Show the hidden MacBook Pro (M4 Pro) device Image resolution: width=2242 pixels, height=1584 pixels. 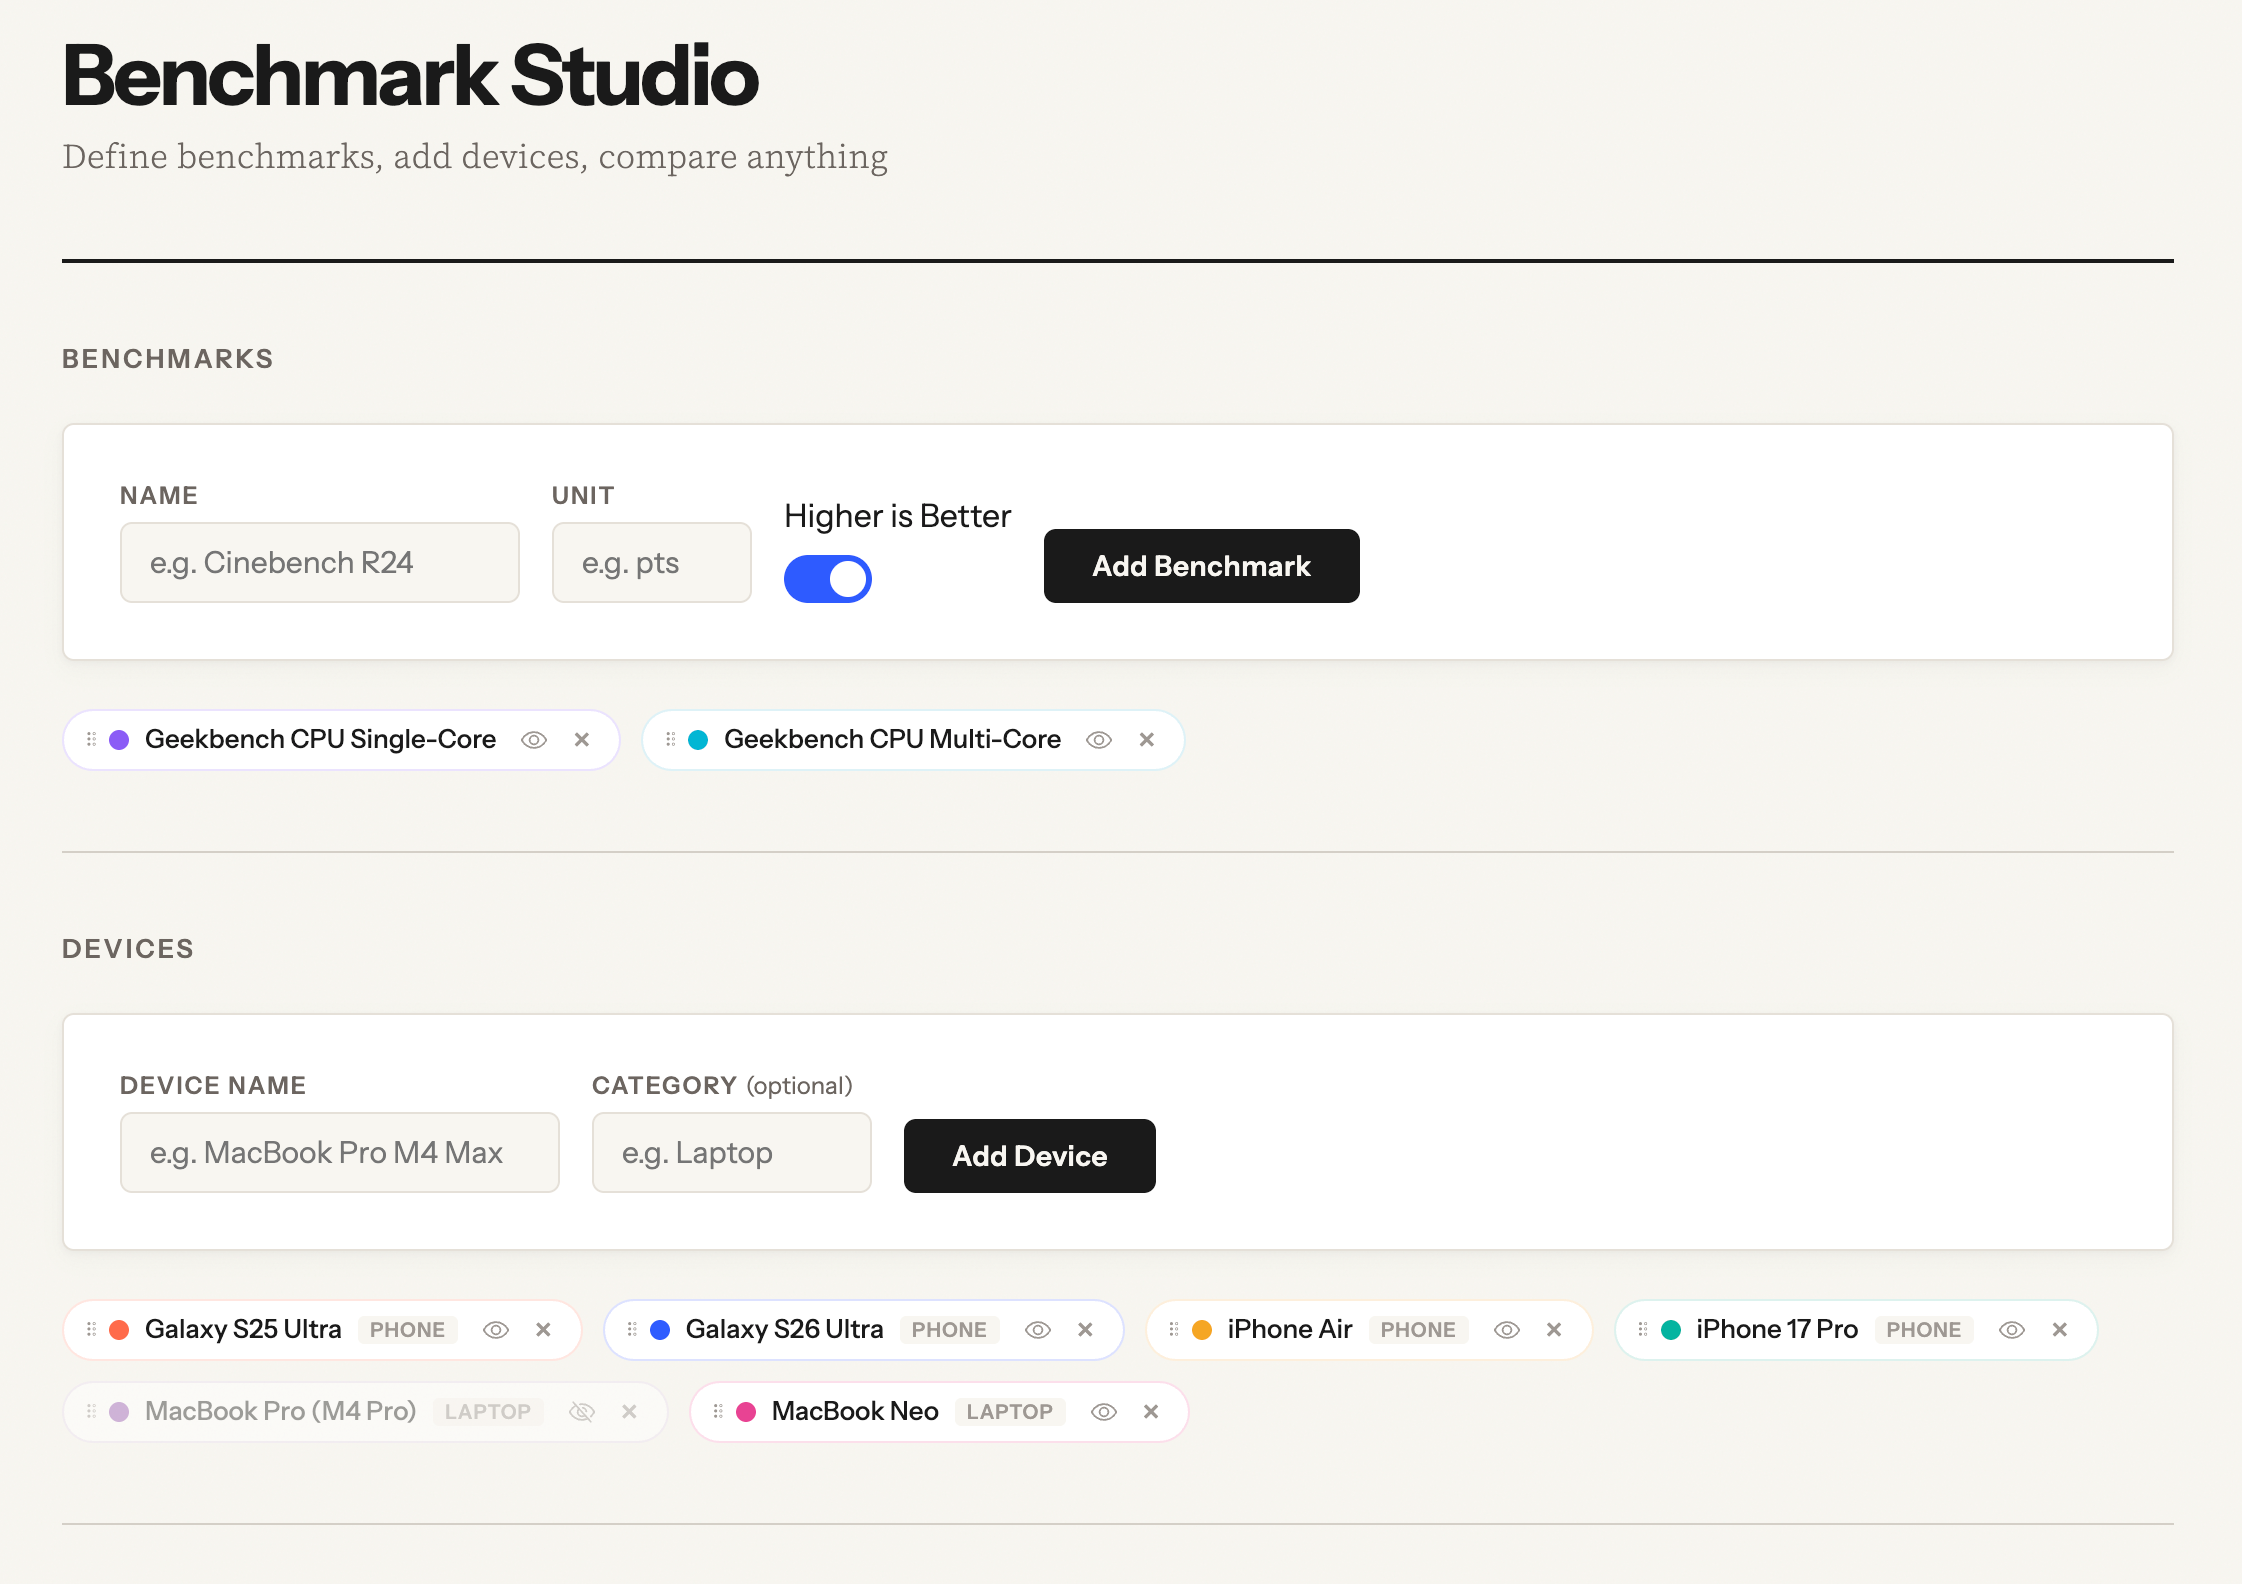[x=582, y=1412]
